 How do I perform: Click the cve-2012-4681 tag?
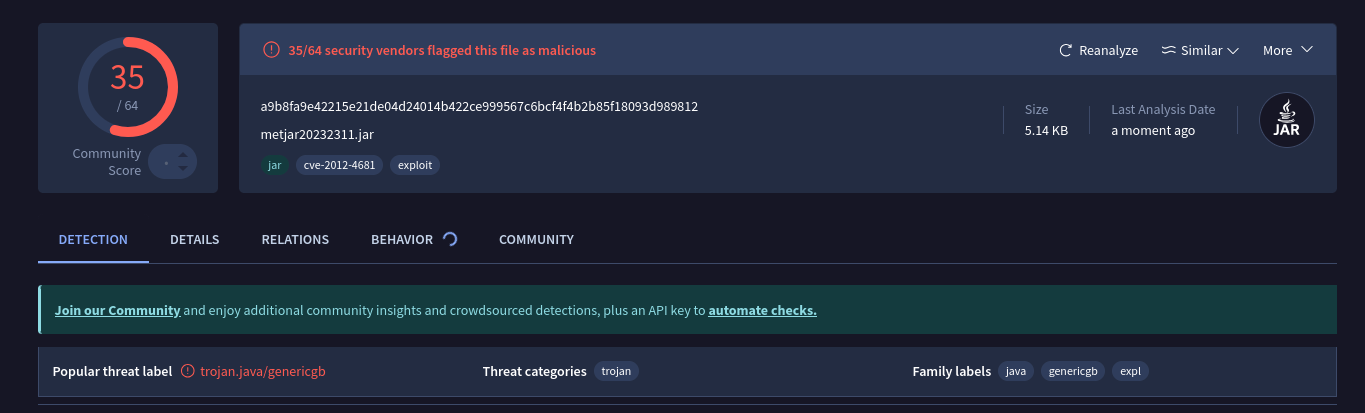pos(339,165)
